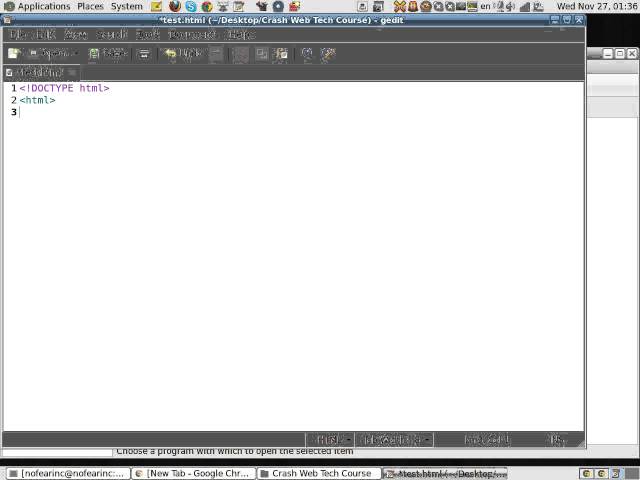The image size is (640, 480).
Task: Open the Edit menu in gedit
Action: tap(45, 34)
